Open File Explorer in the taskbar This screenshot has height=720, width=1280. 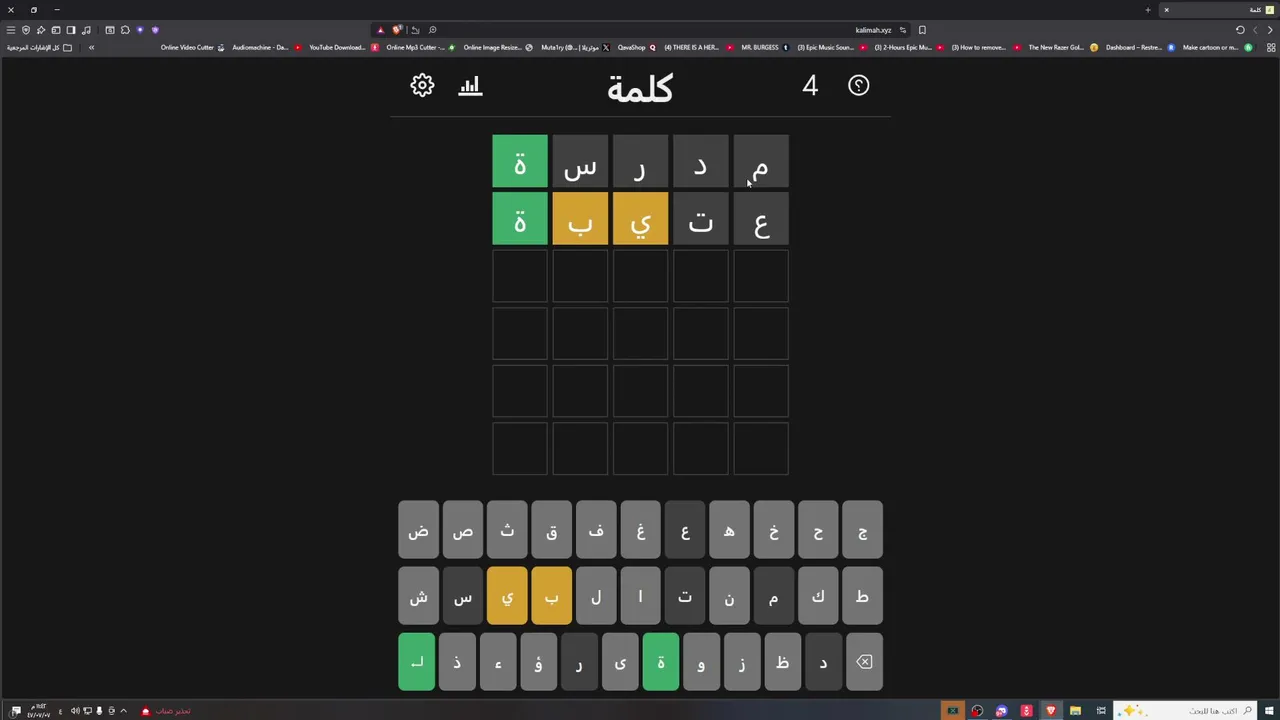(x=1075, y=711)
